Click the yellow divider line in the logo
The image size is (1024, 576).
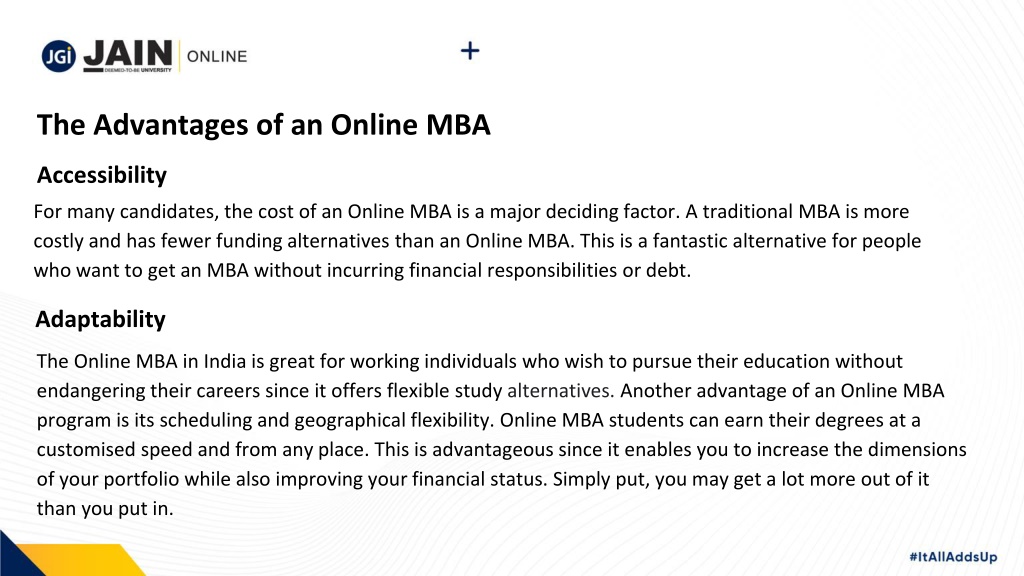click(x=180, y=56)
